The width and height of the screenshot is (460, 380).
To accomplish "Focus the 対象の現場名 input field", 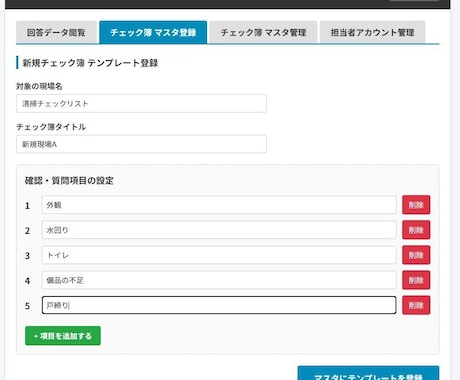I will [x=141, y=103].
